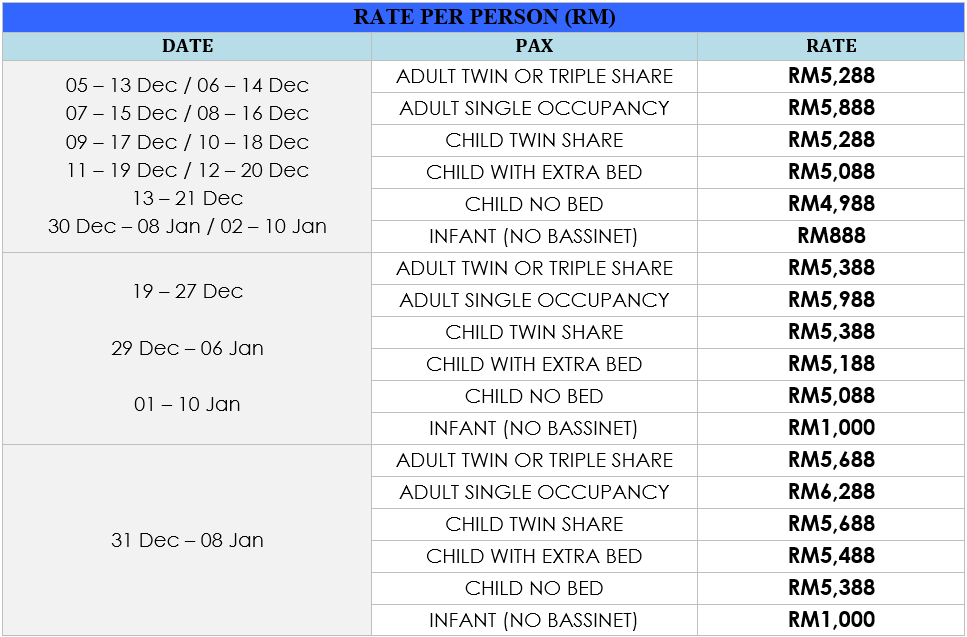Image resolution: width=967 pixels, height=637 pixels.
Task: Click the RATE PER PERSON (RM) title
Action: click(484, 18)
